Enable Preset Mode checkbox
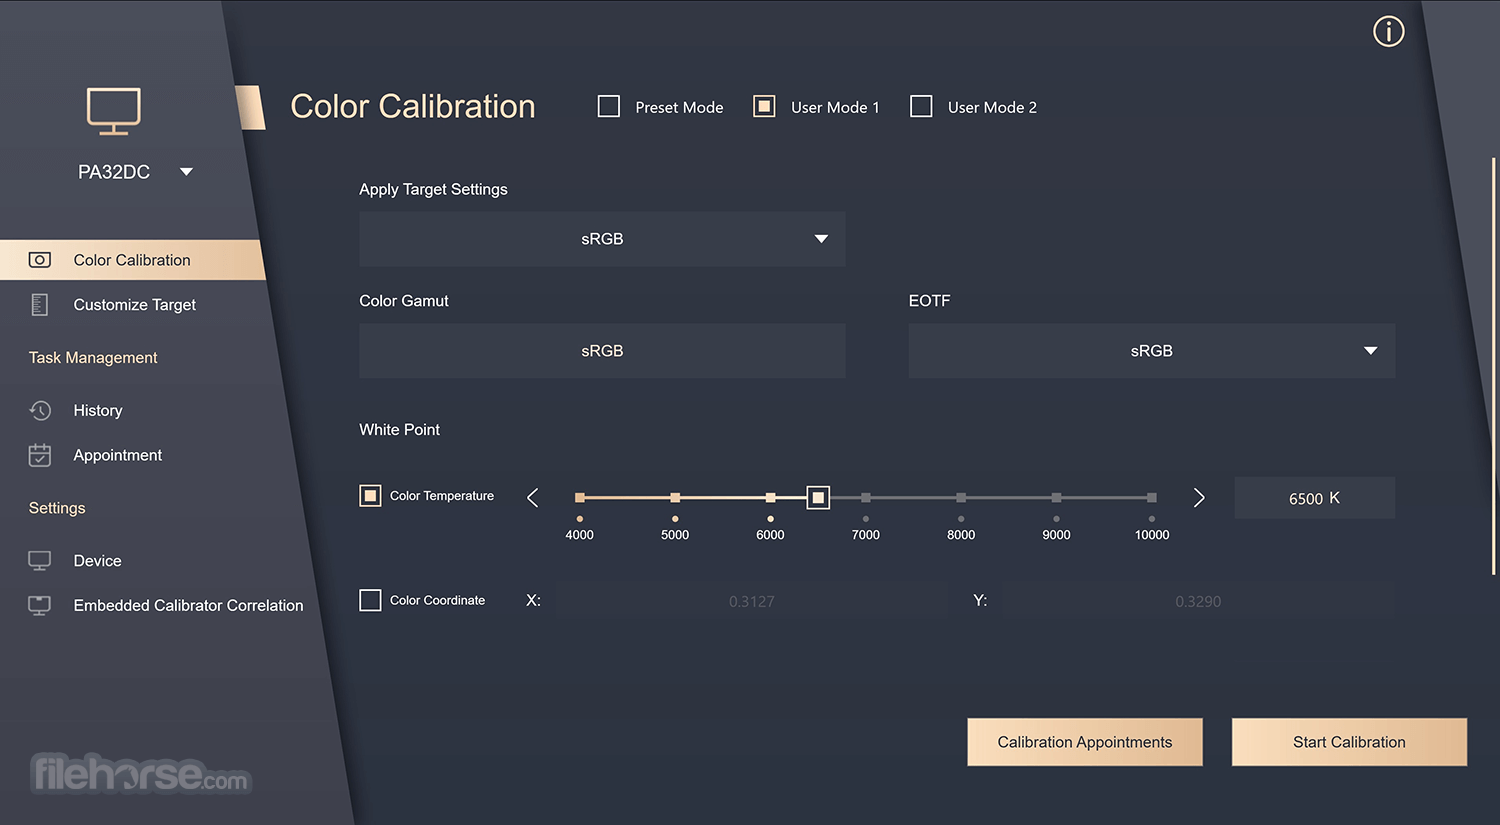The height and width of the screenshot is (825, 1500). [x=609, y=106]
